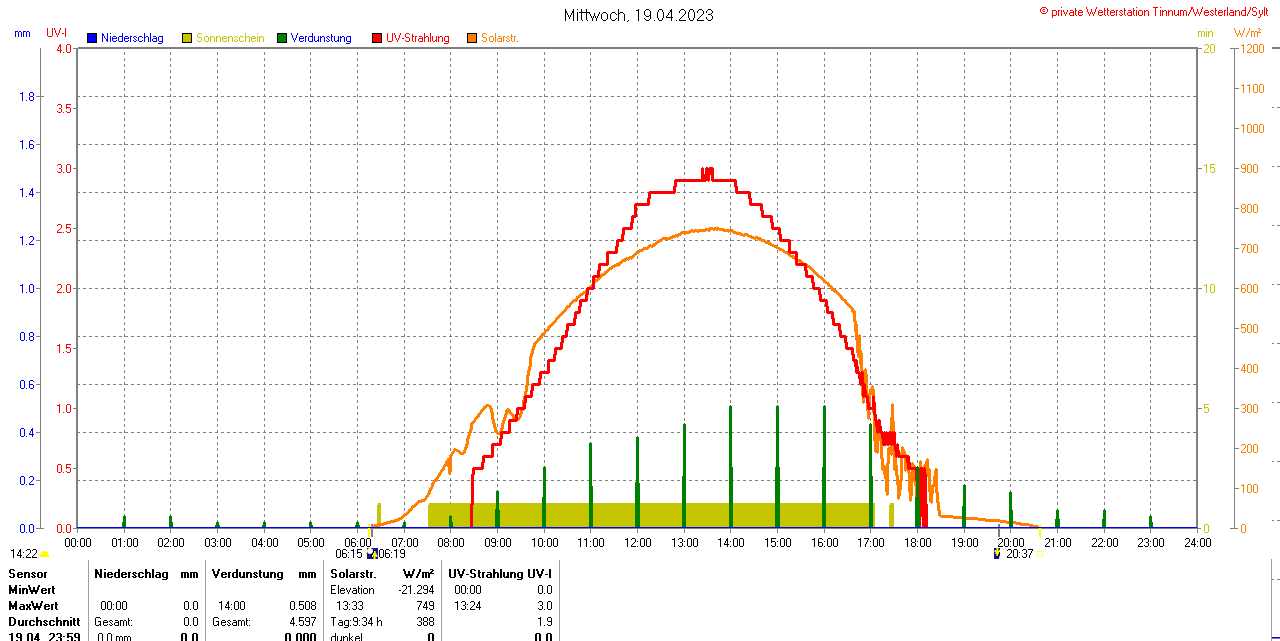Click the sunset icon left of 20:37

click(x=997, y=553)
